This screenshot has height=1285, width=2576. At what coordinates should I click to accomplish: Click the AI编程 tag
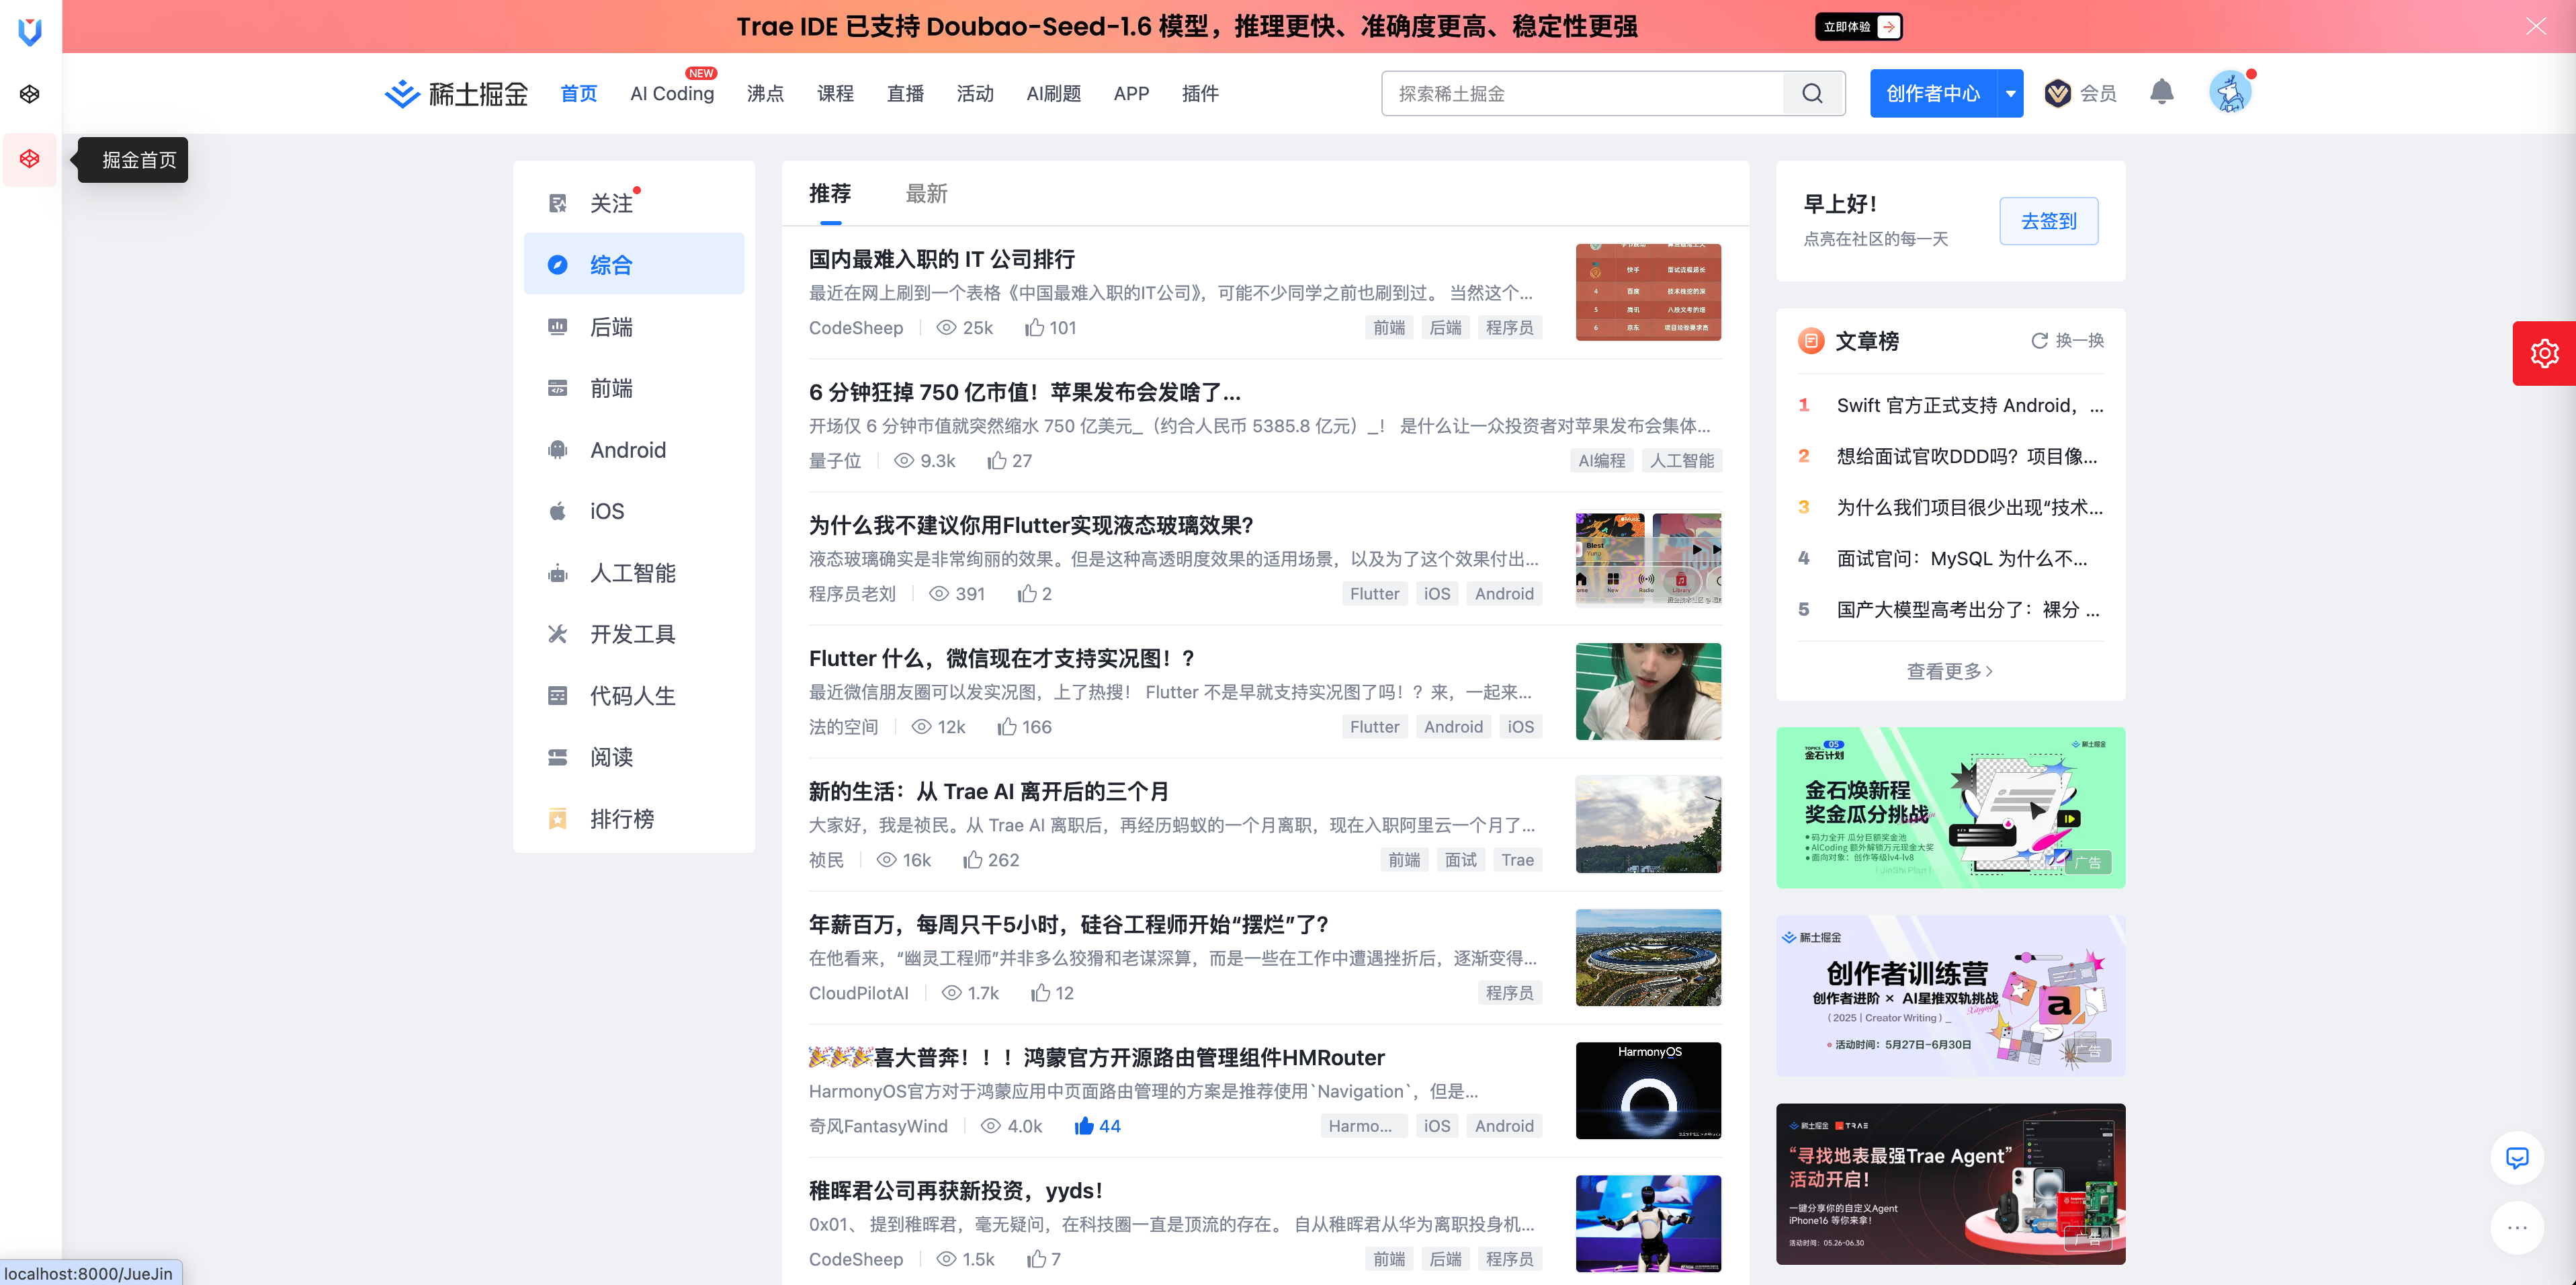[x=1602, y=461]
